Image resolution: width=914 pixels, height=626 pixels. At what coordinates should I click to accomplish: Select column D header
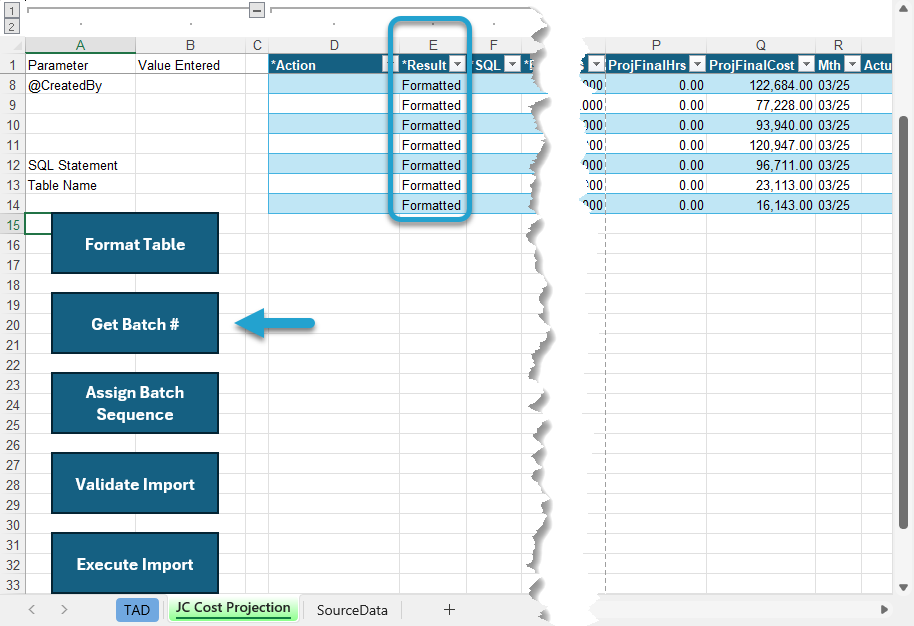(x=334, y=45)
